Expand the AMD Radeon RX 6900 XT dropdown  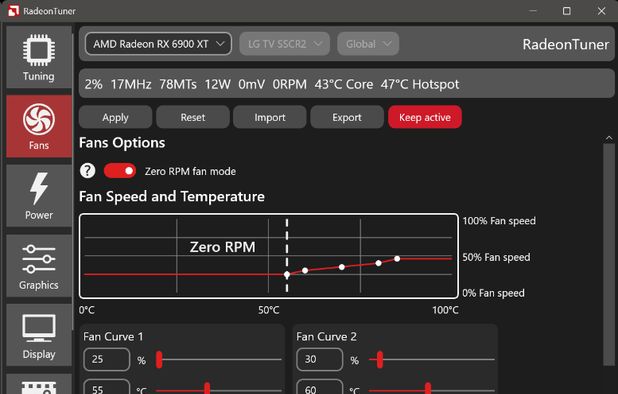pyautogui.click(x=158, y=44)
